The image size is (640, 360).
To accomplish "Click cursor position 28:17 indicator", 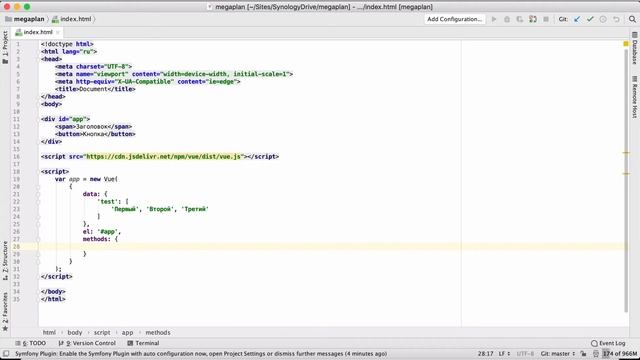I will [485, 353].
